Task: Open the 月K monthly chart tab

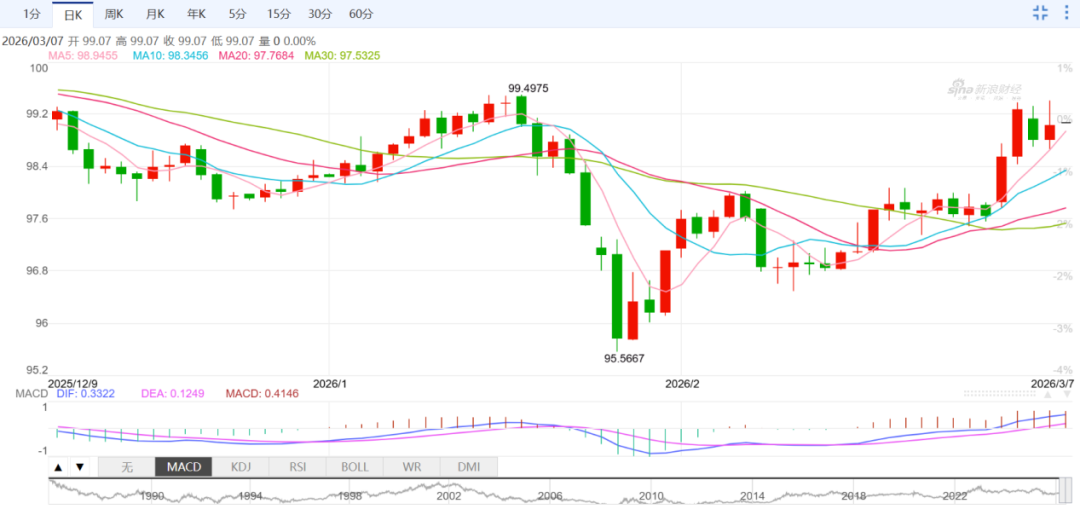Action: (x=155, y=14)
